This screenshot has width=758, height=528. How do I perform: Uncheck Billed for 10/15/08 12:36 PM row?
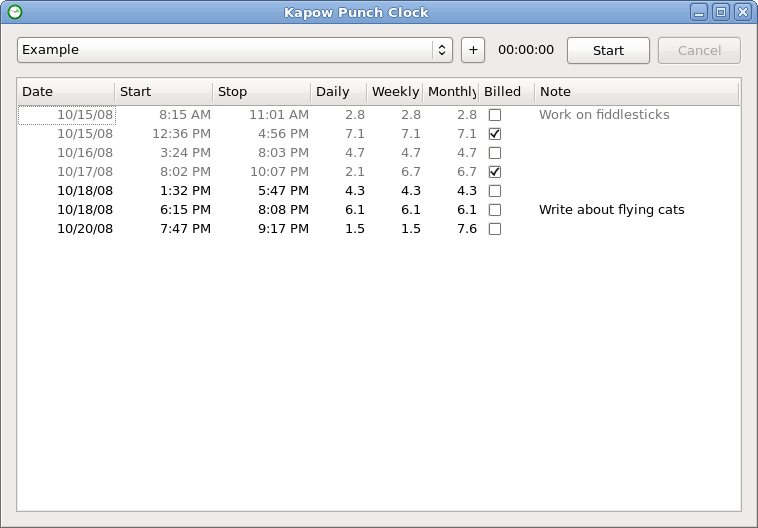(495, 134)
